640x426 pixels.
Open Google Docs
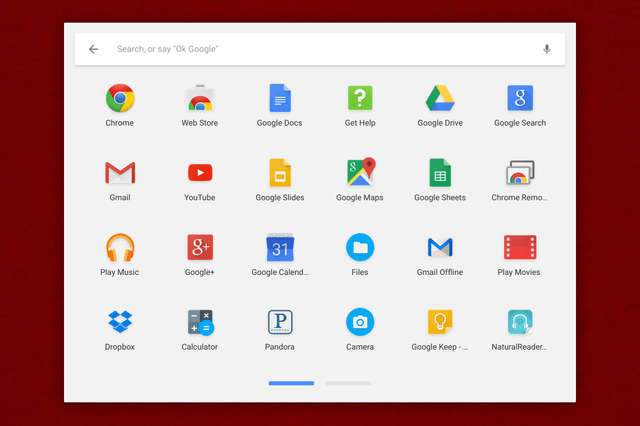280,98
